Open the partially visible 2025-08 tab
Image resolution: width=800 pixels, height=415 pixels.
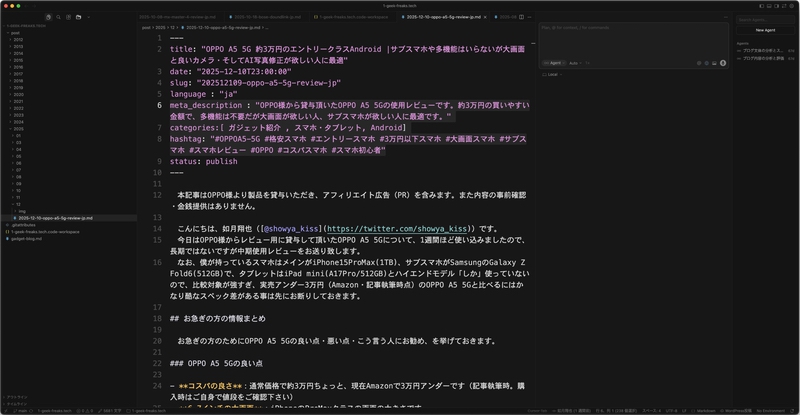coord(505,17)
